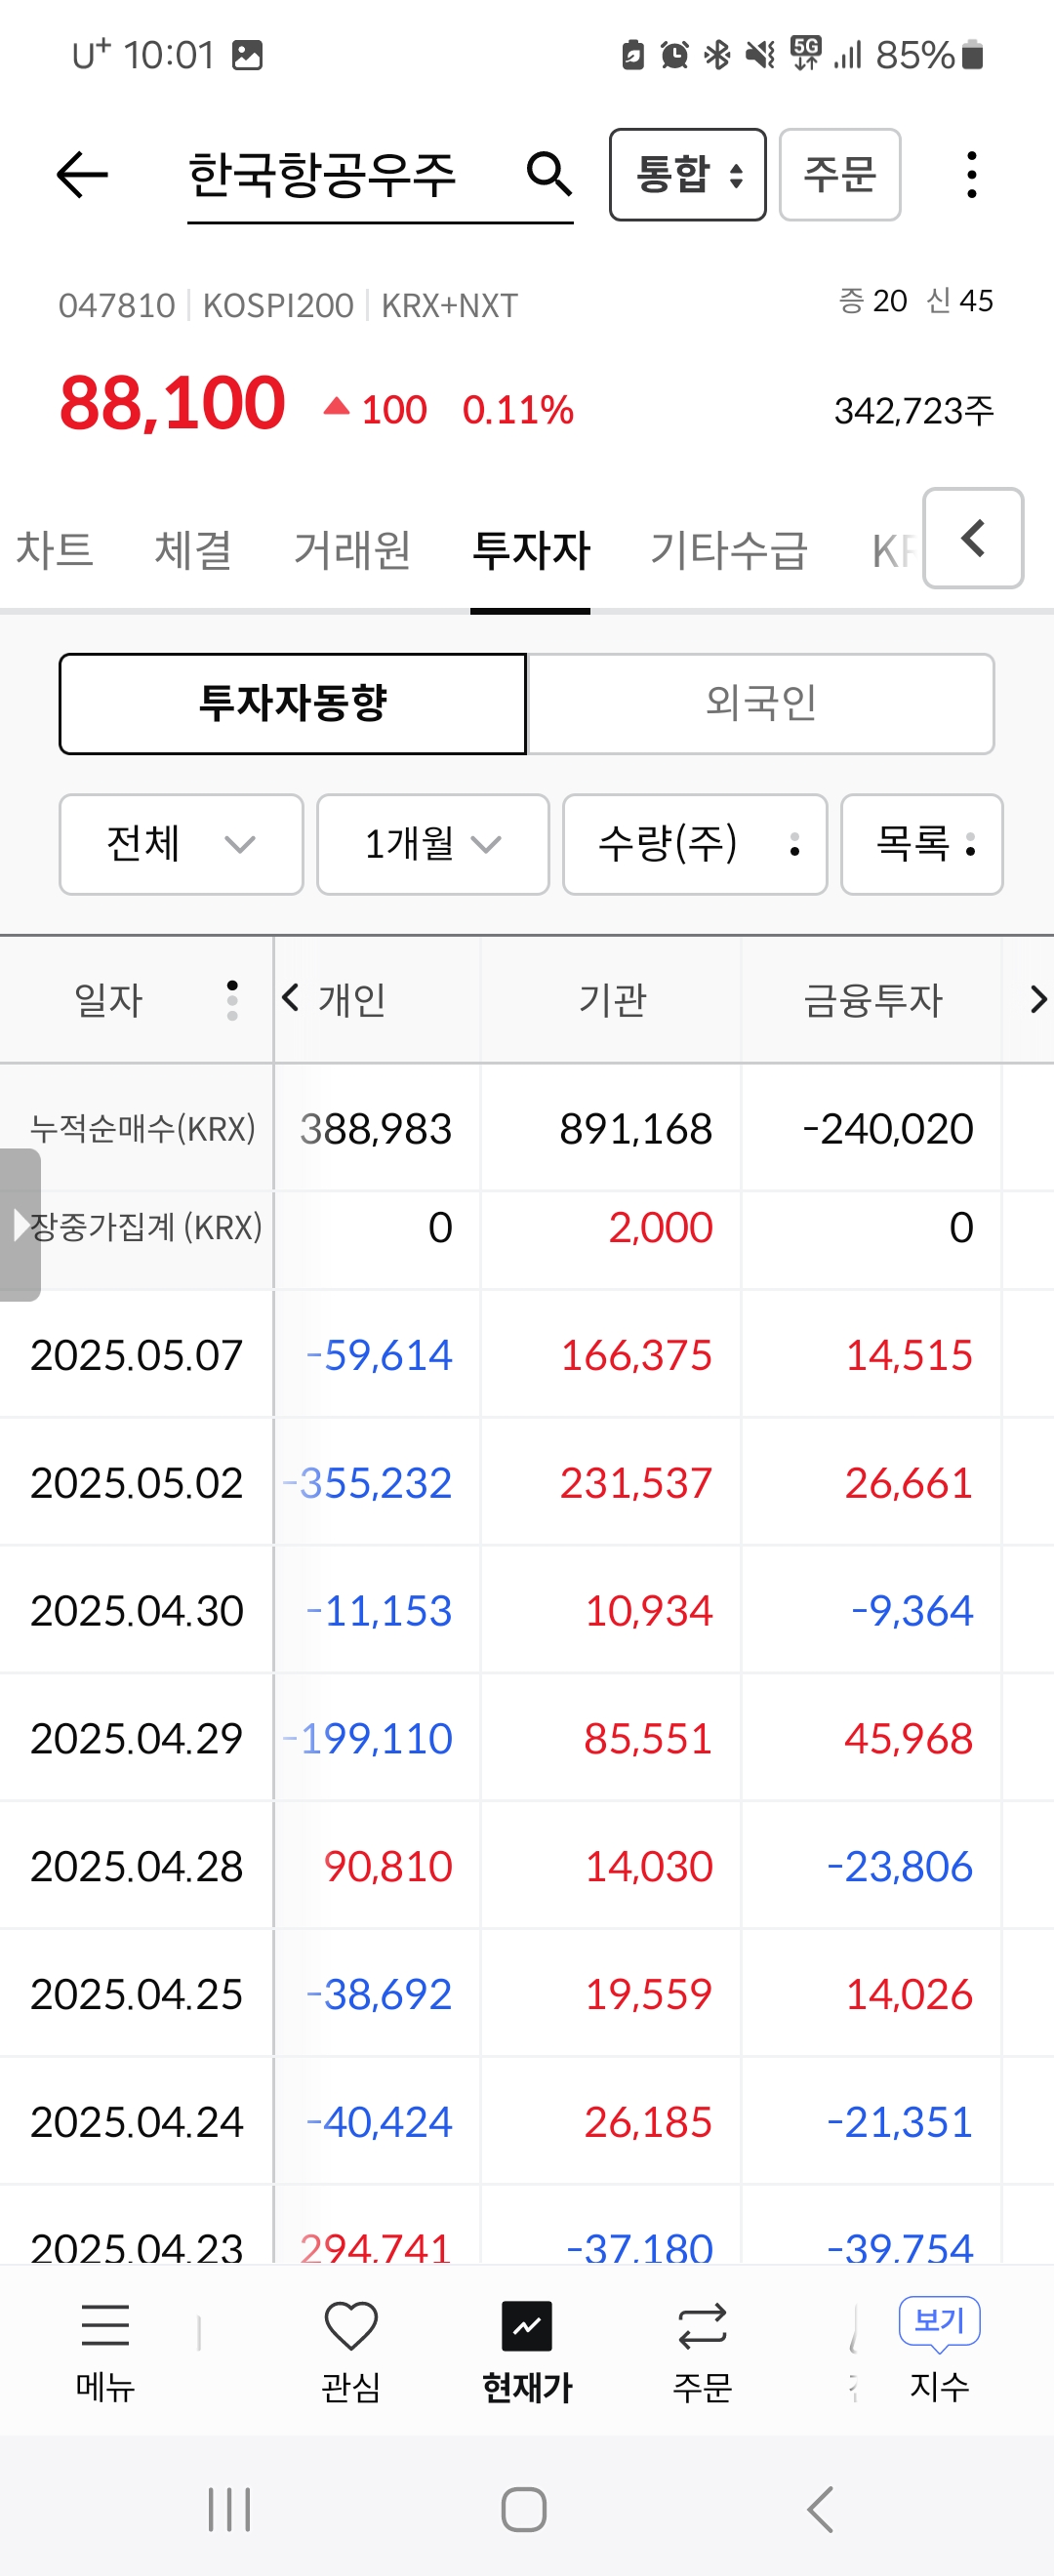Screen dimensions: 1054x2576
Task: Select the 외국인 segment
Action: tap(761, 704)
